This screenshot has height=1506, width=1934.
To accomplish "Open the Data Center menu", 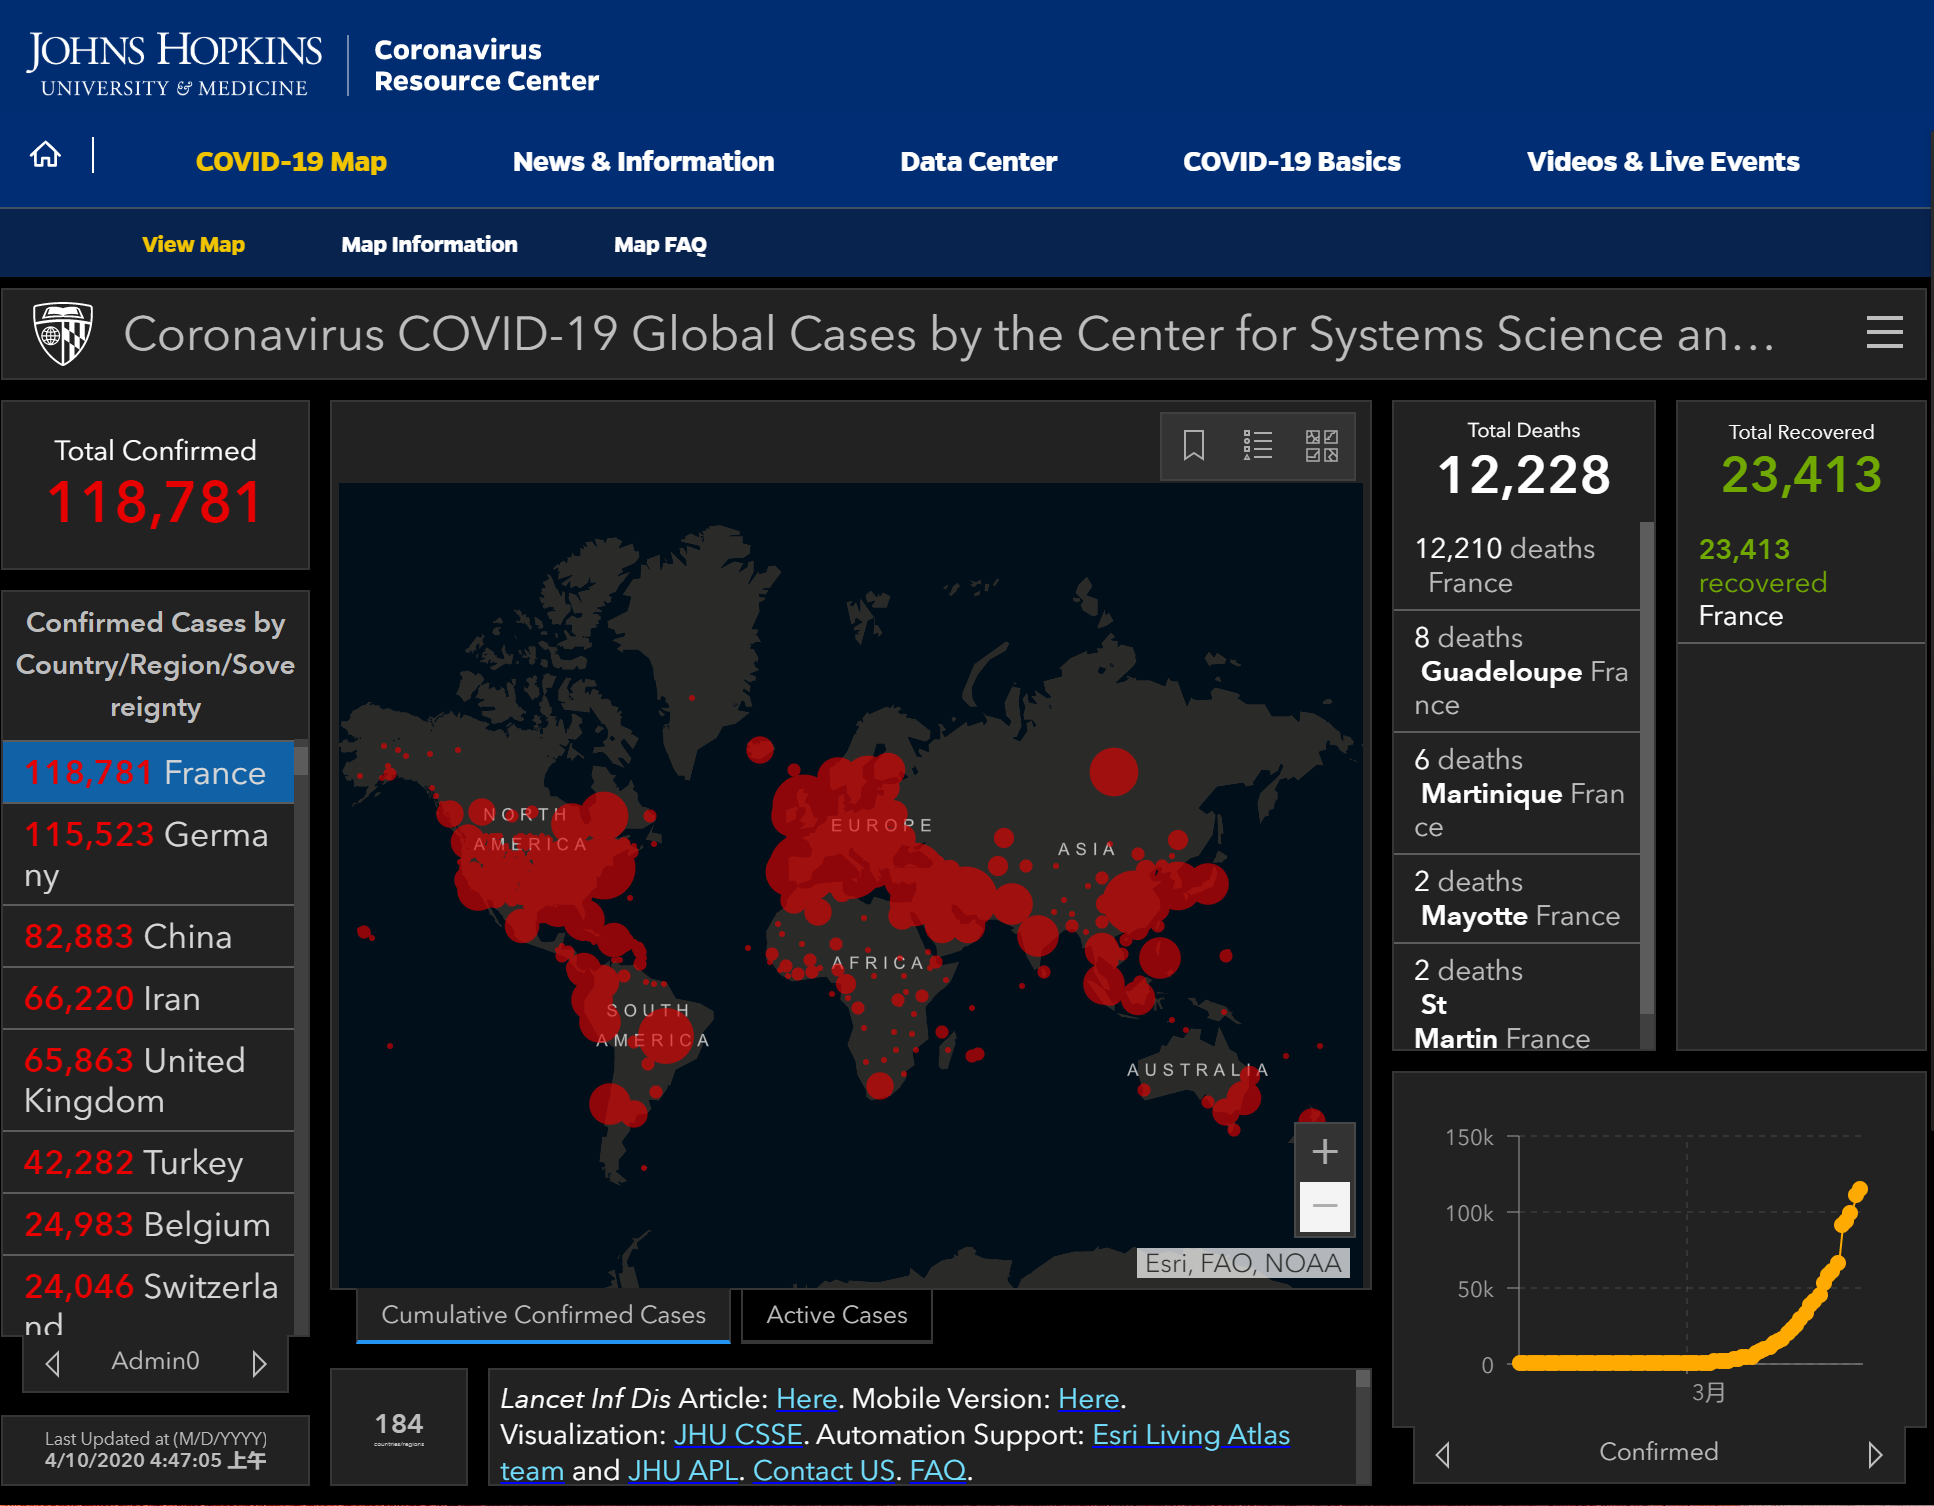I will point(977,162).
